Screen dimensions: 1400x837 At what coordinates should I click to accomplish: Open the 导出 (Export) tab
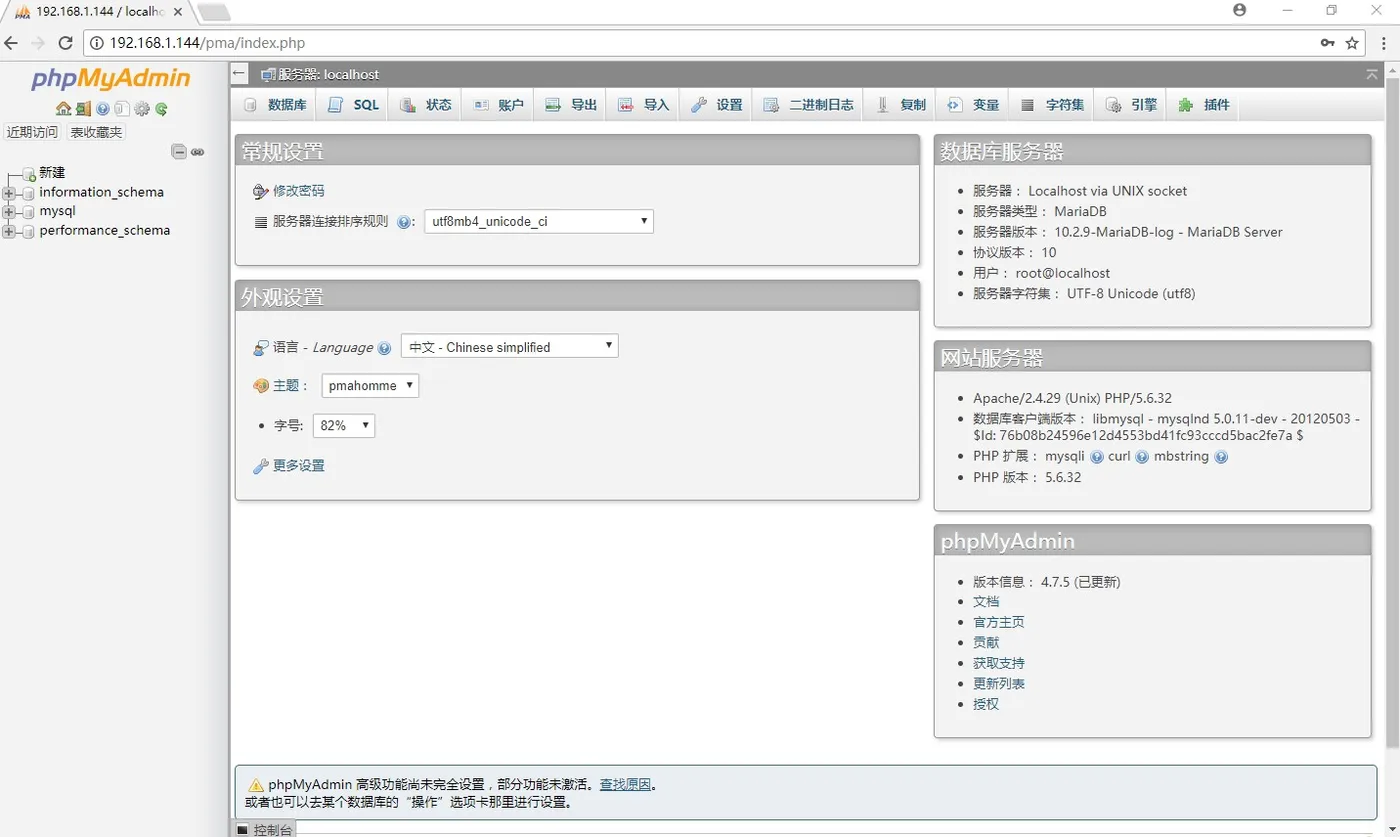coord(571,105)
